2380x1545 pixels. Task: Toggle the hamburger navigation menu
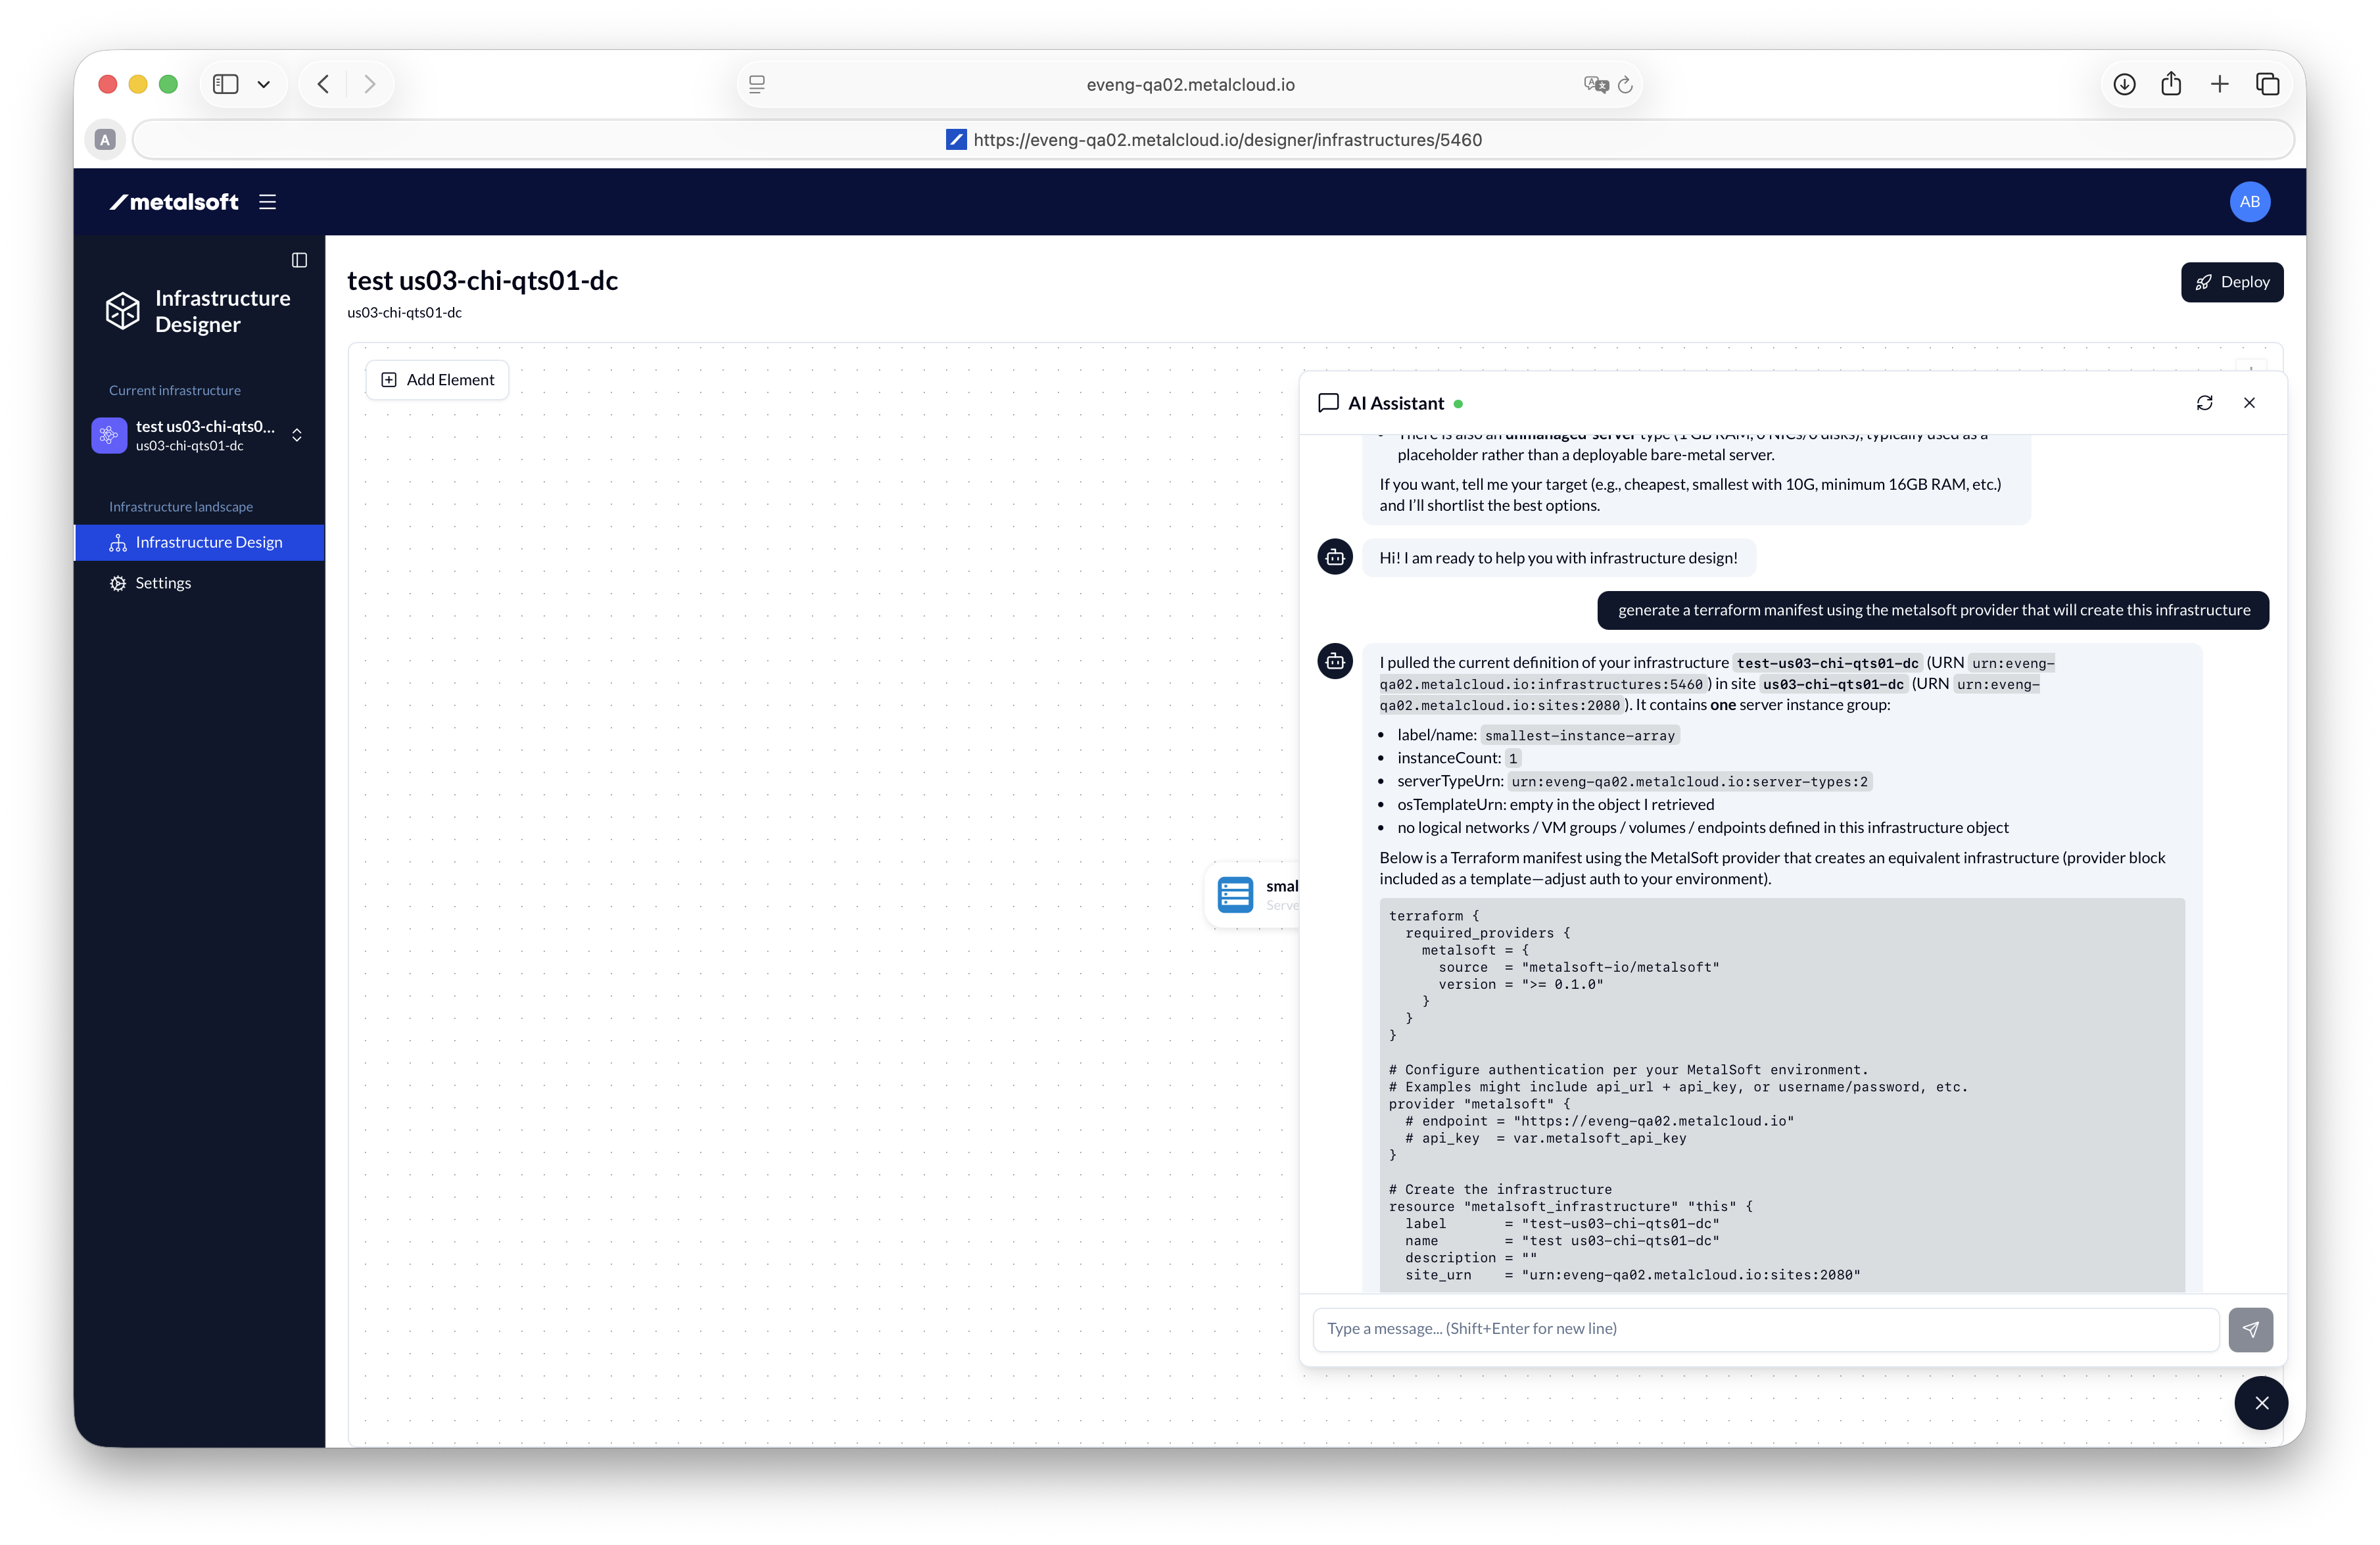click(267, 202)
